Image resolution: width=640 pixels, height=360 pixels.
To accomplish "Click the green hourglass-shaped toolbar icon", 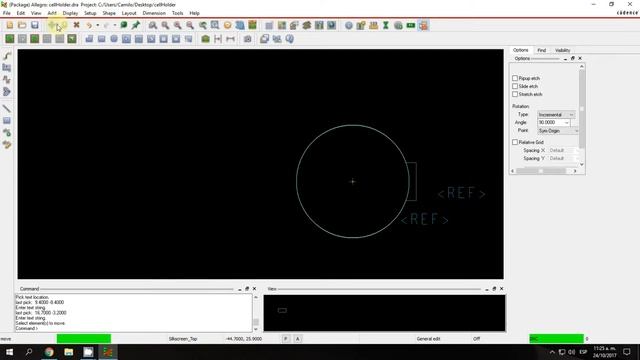I will [x=386, y=25].
